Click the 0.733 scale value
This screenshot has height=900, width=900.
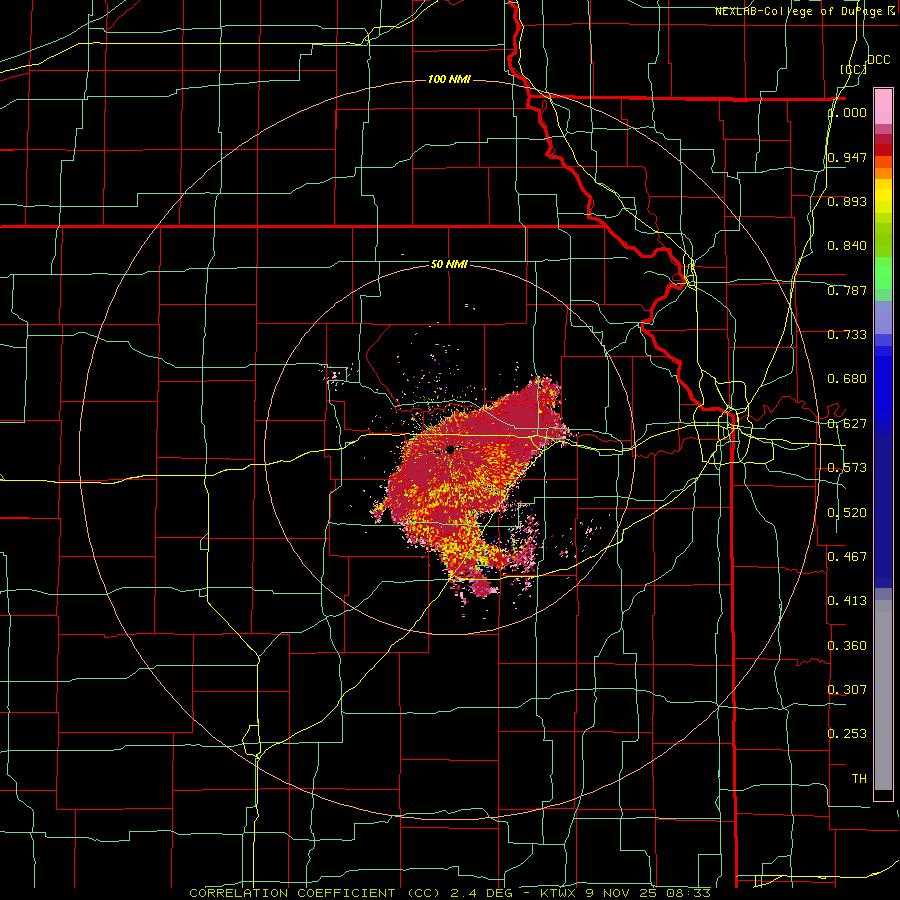pyautogui.click(x=847, y=335)
